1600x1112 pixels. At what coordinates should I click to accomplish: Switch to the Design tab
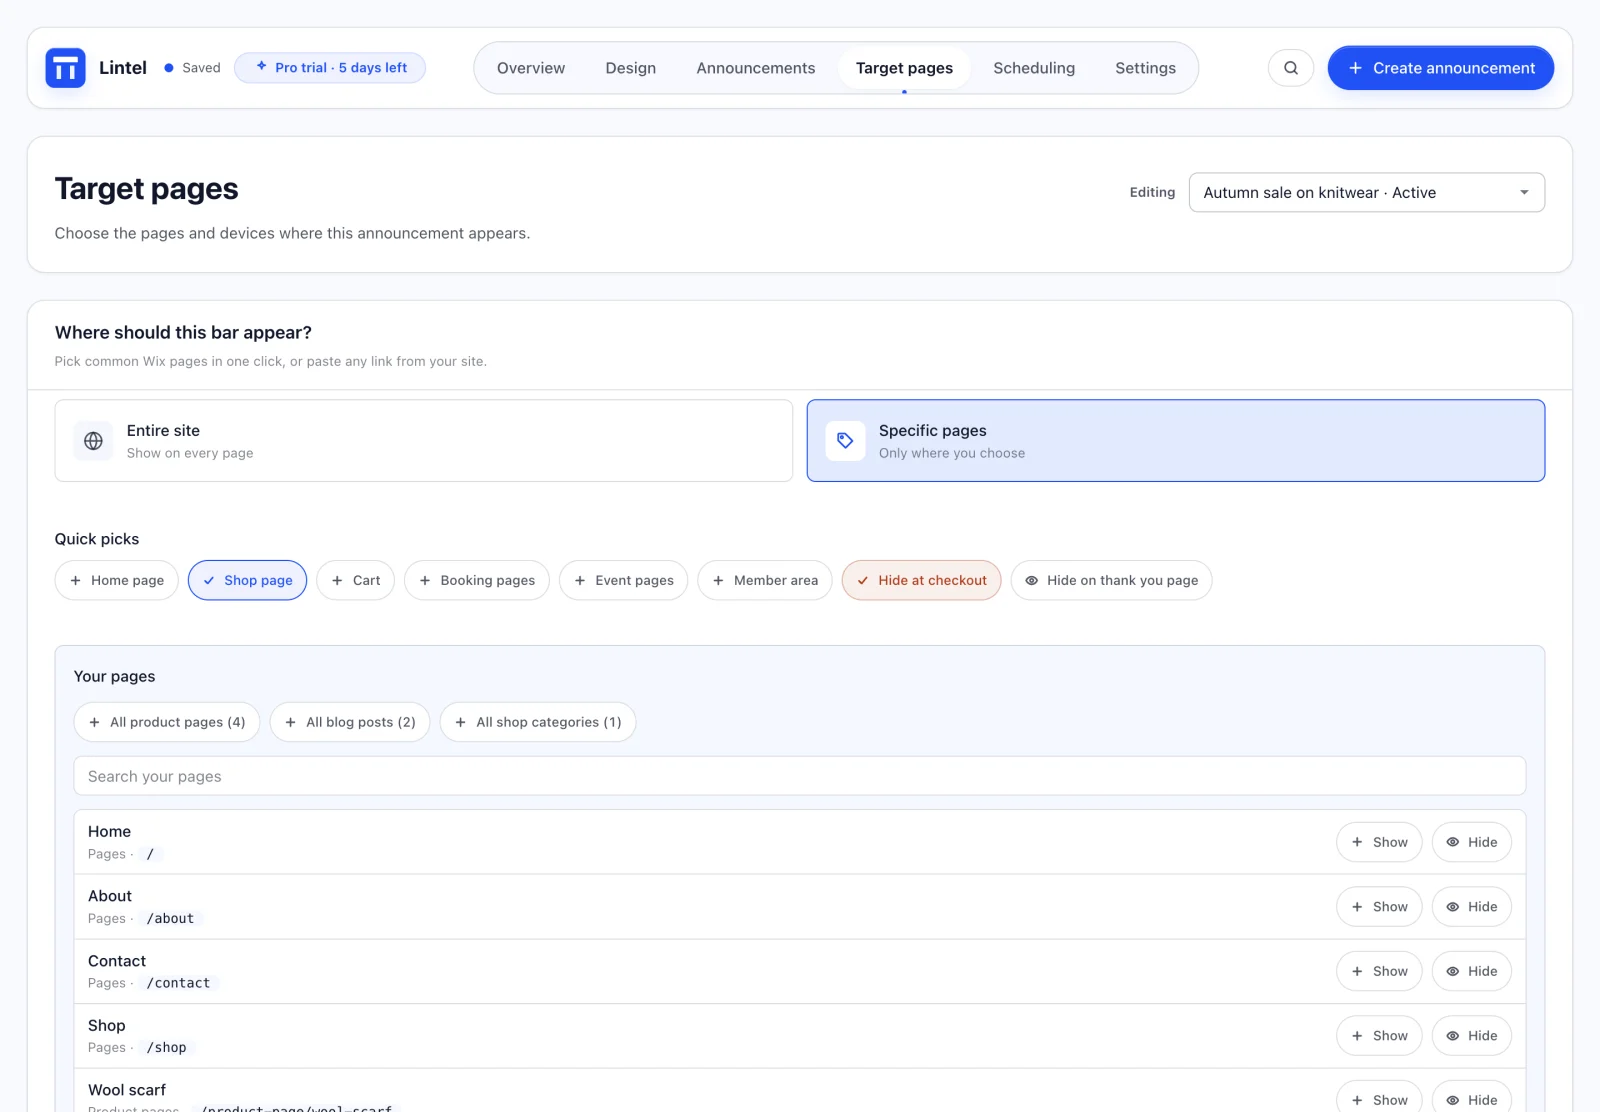631,68
